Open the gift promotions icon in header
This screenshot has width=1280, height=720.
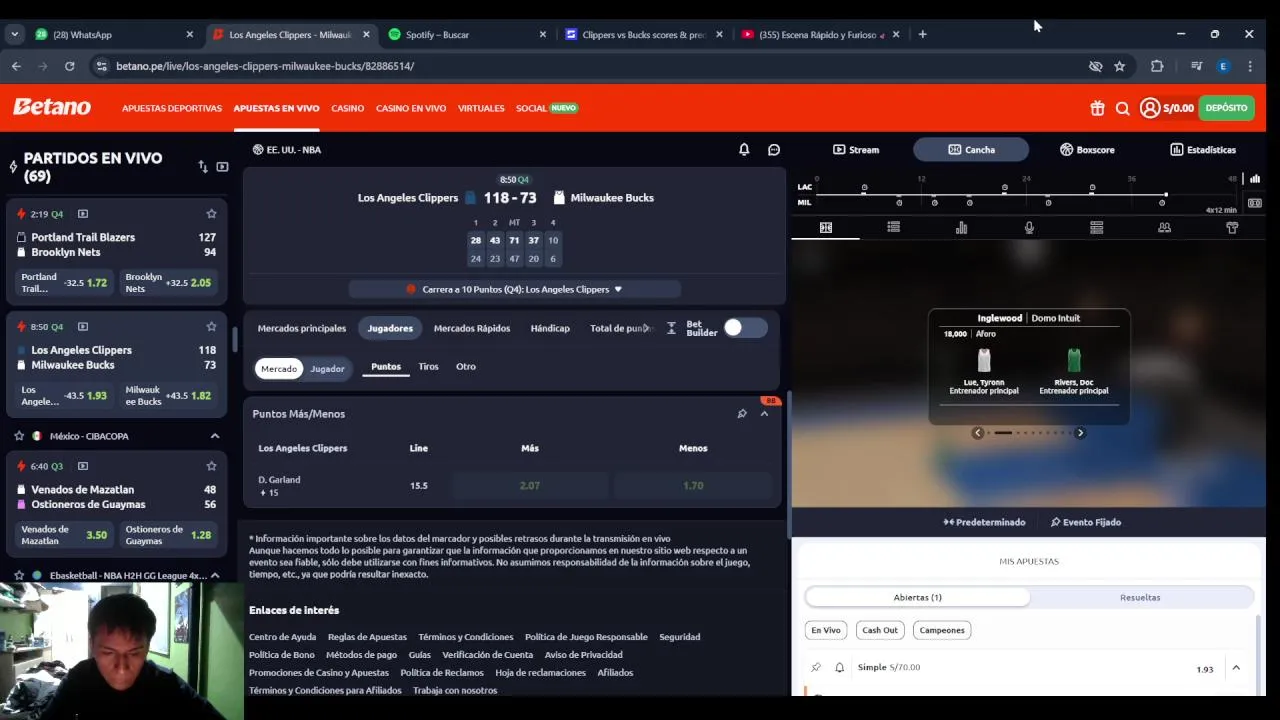pyautogui.click(x=1097, y=108)
